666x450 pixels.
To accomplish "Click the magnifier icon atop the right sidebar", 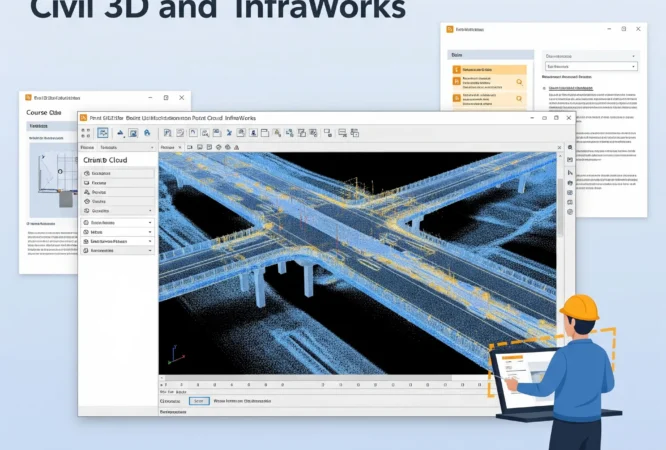I will tap(570, 147).
